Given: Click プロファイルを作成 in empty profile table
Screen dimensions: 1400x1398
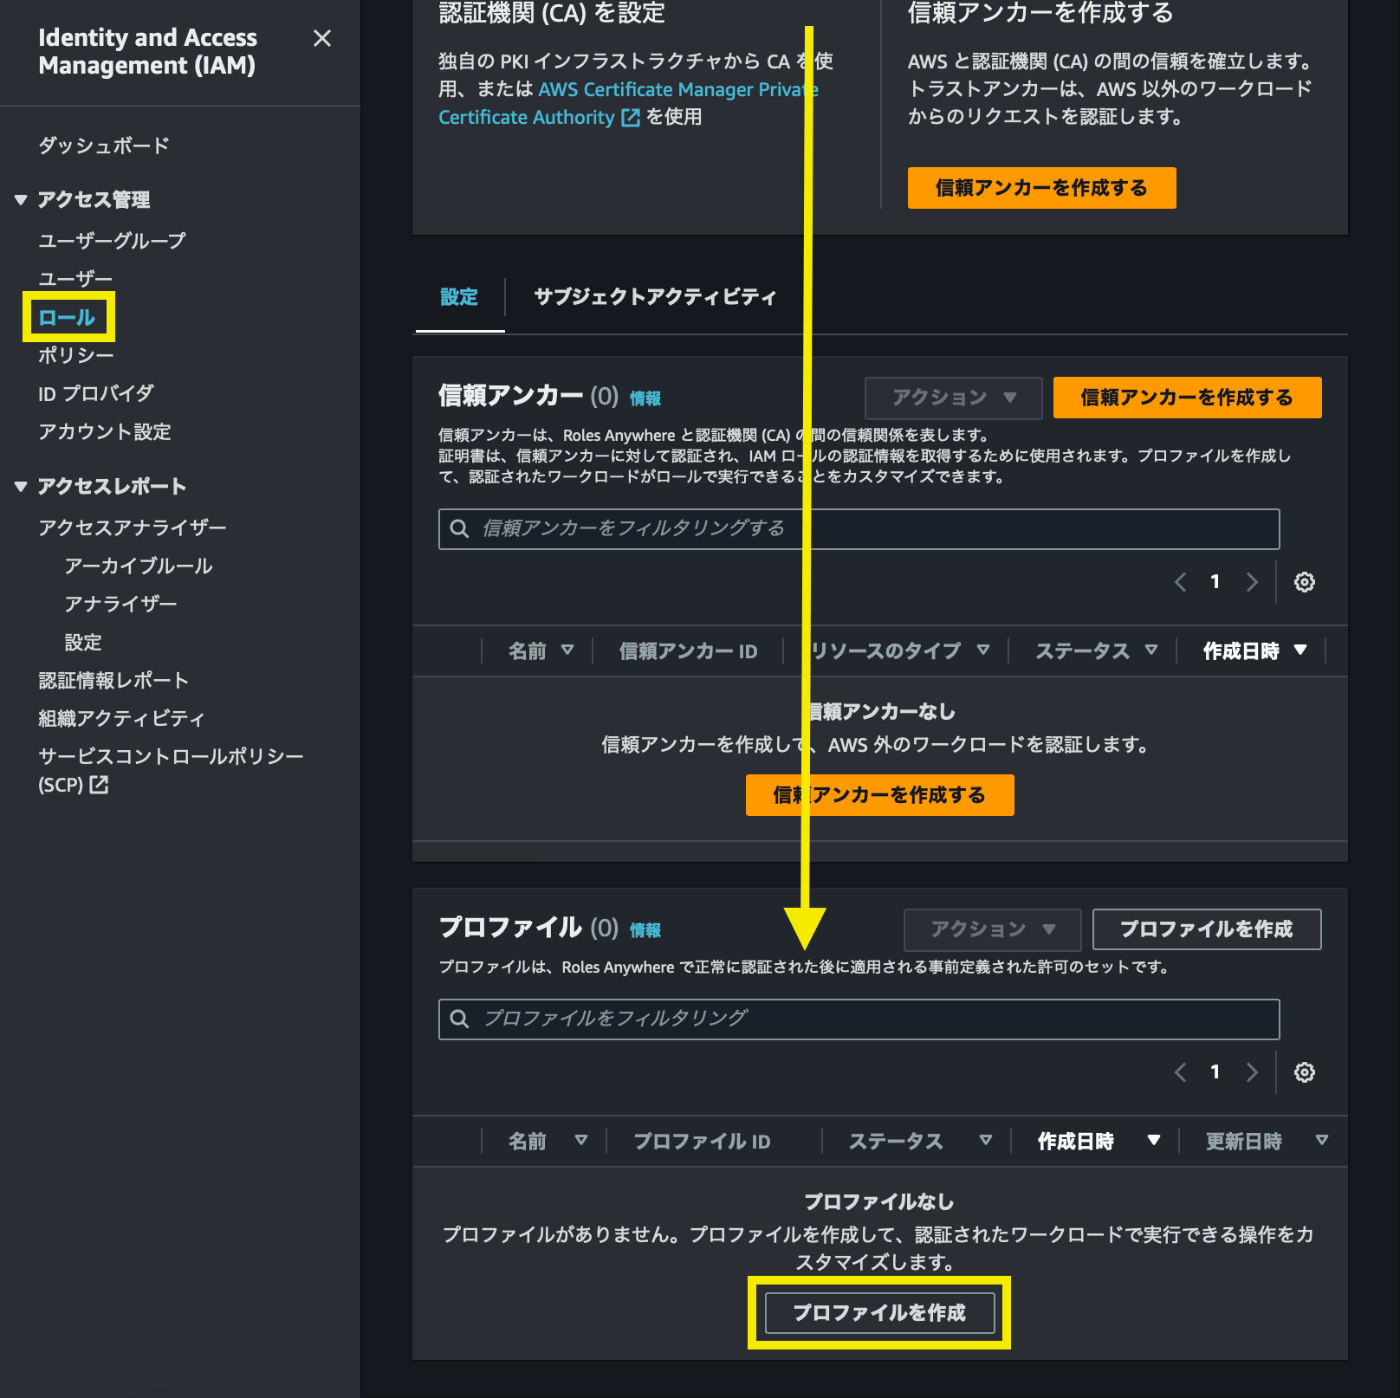Looking at the screenshot, I should pyautogui.click(x=880, y=1313).
